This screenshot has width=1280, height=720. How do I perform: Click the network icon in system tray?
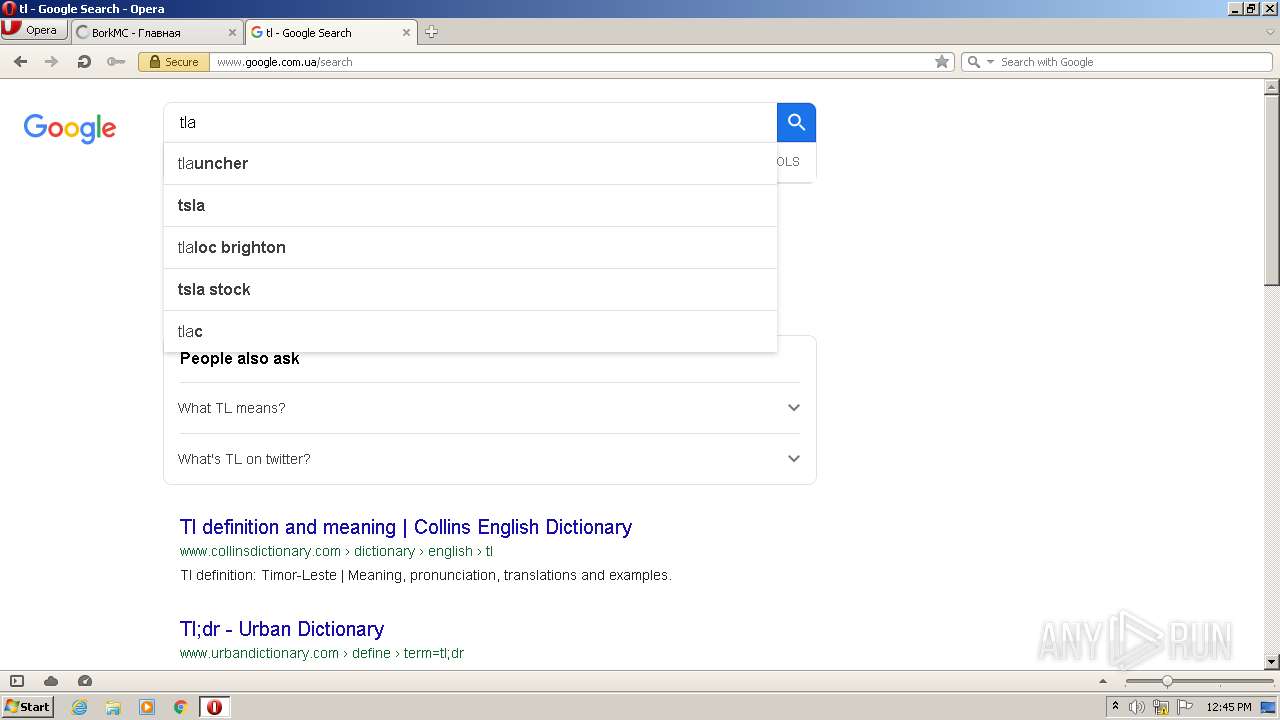pyautogui.click(x=1160, y=707)
